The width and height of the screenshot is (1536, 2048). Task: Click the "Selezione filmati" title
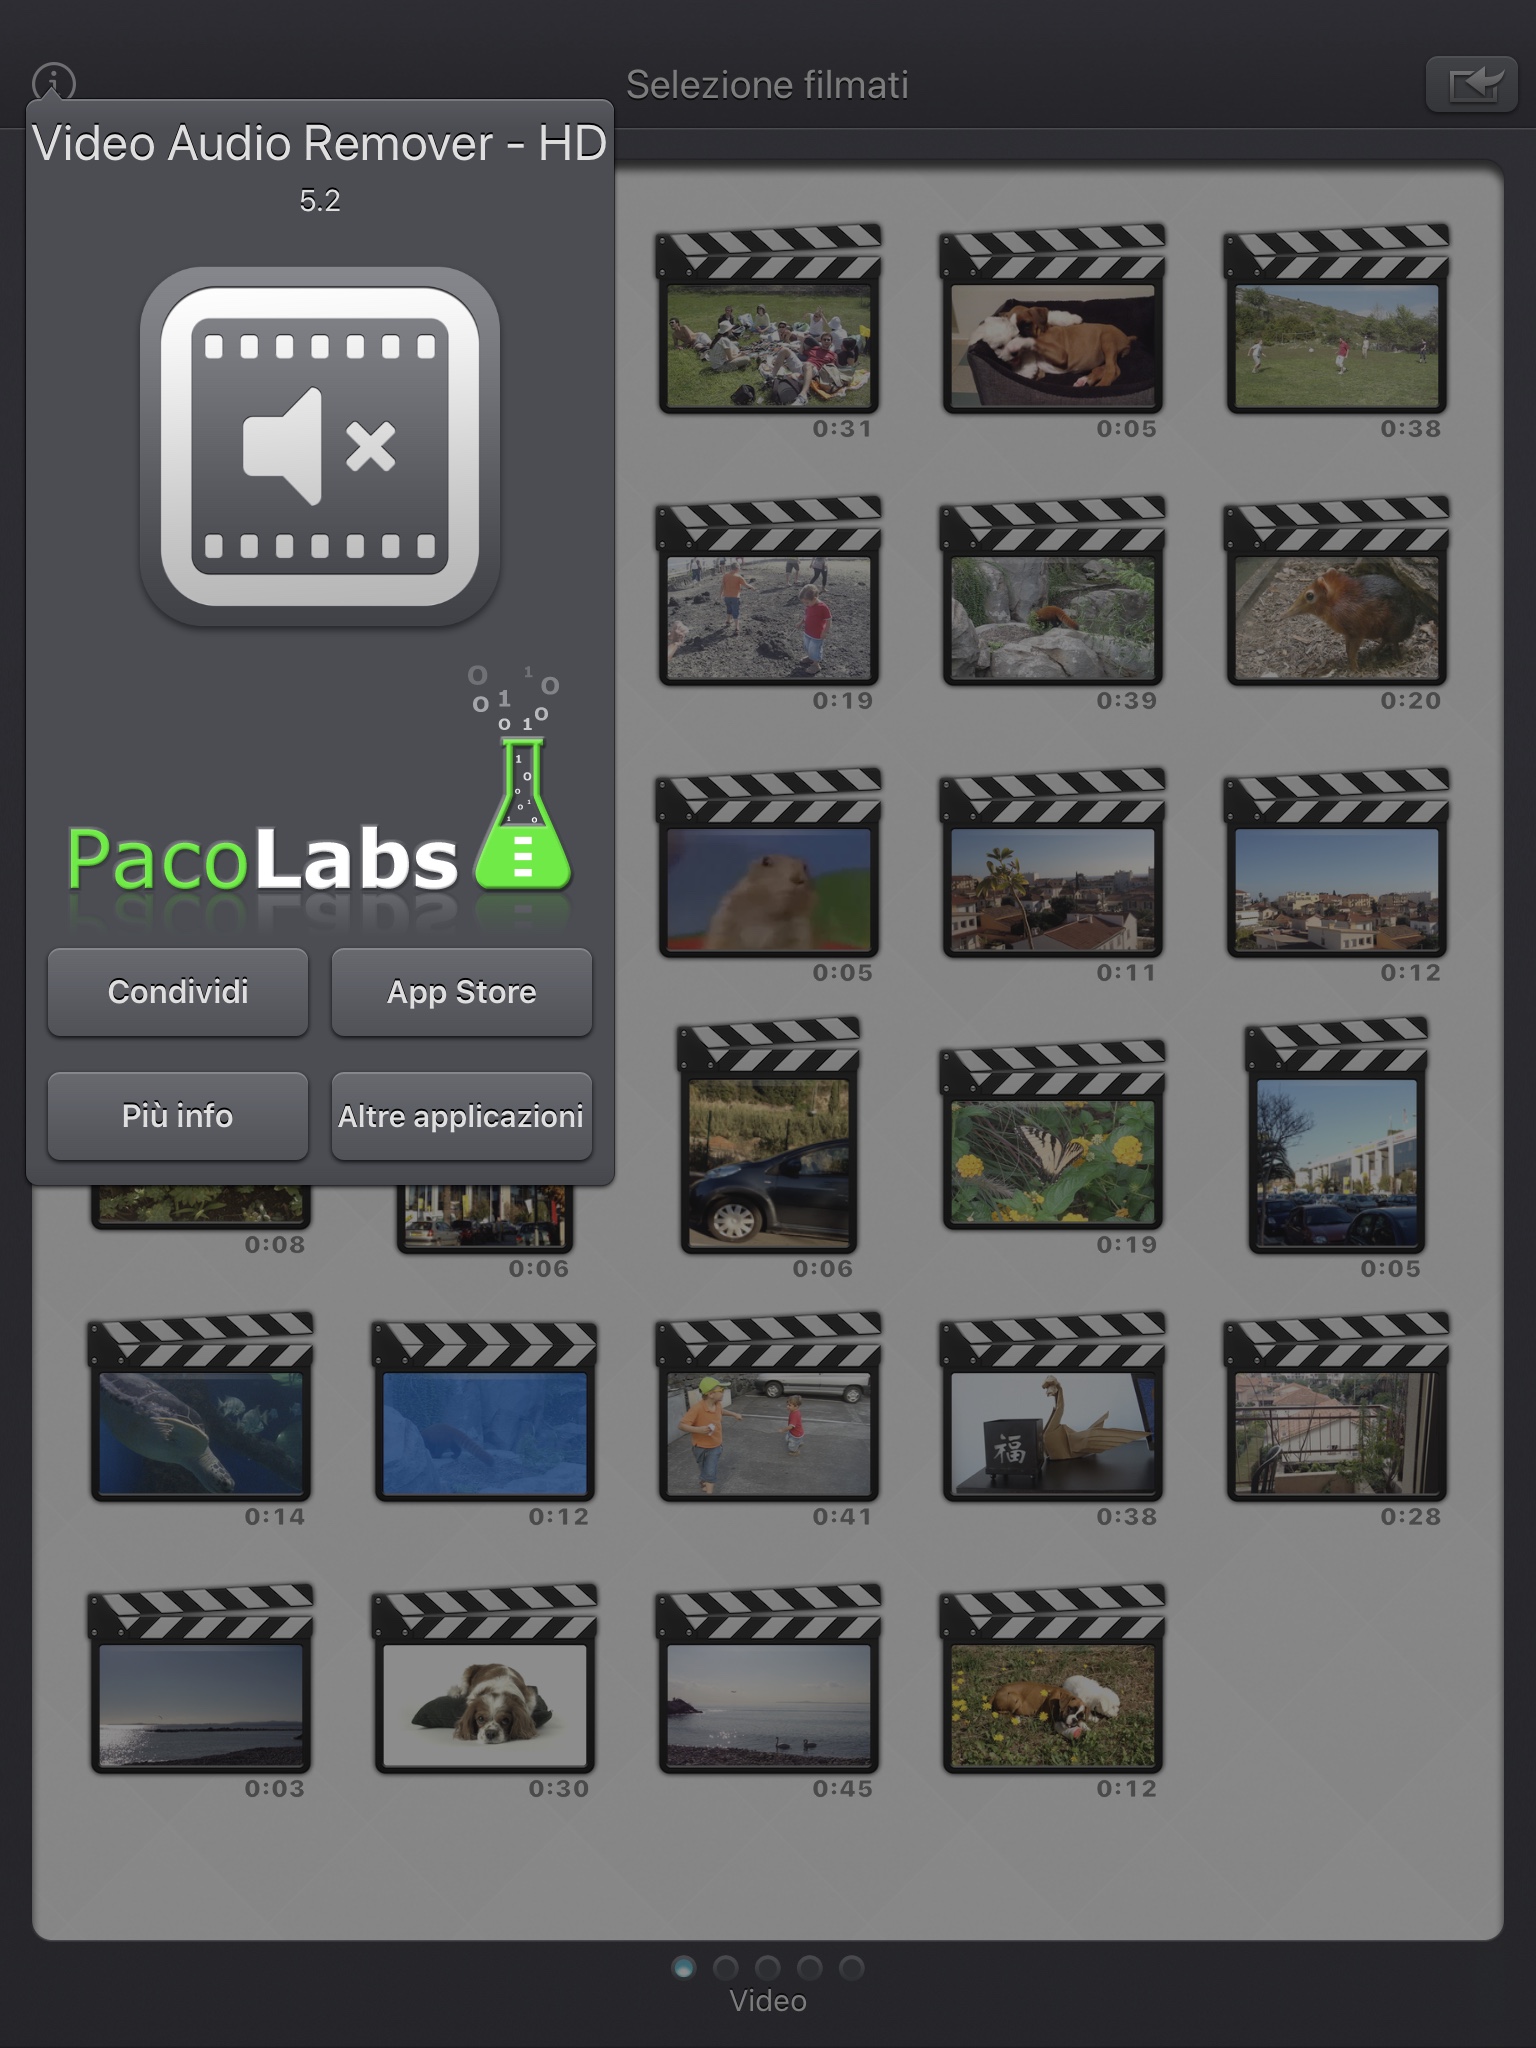coord(768,85)
